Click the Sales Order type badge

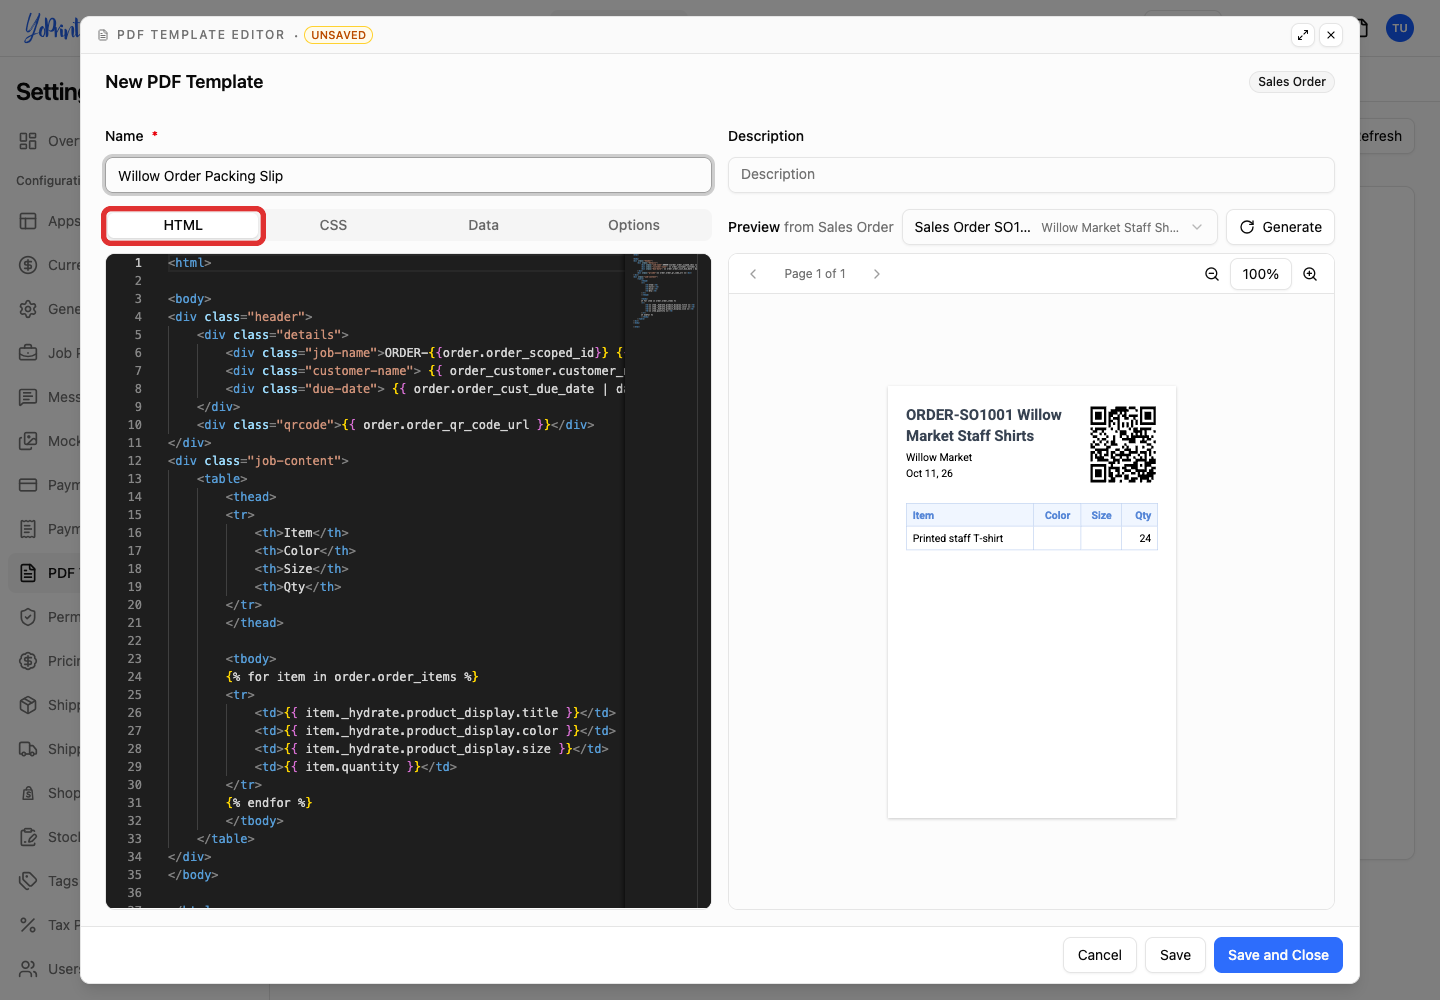click(1292, 82)
